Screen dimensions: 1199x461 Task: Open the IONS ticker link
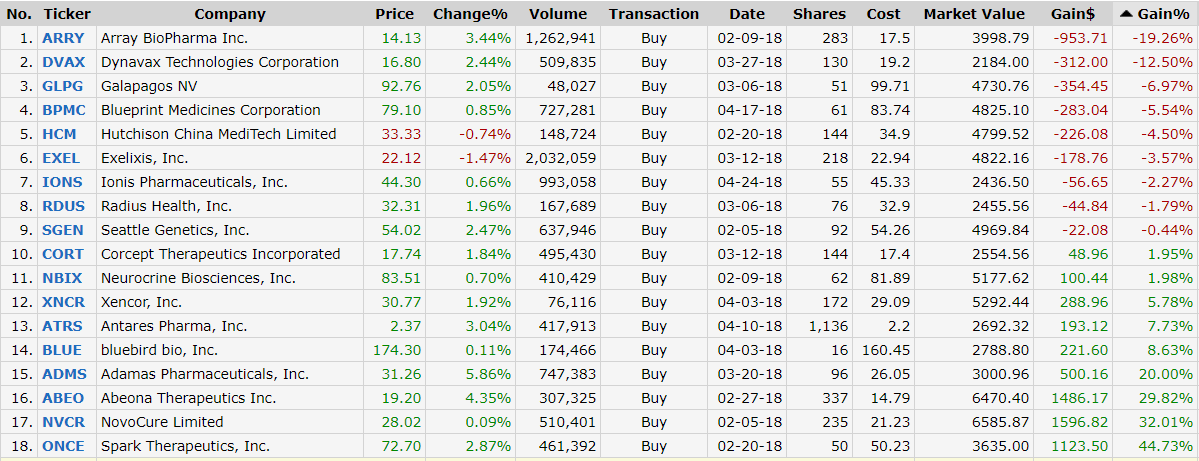click(63, 182)
